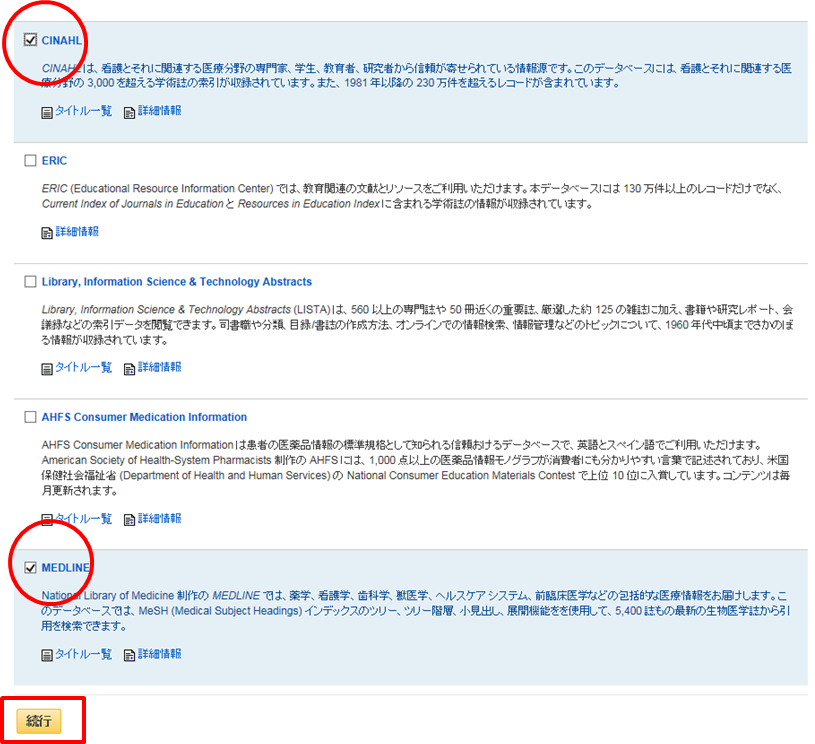Click the 続行 (Continue) button
The image size is (815, 744).
[x=39, y=721]
